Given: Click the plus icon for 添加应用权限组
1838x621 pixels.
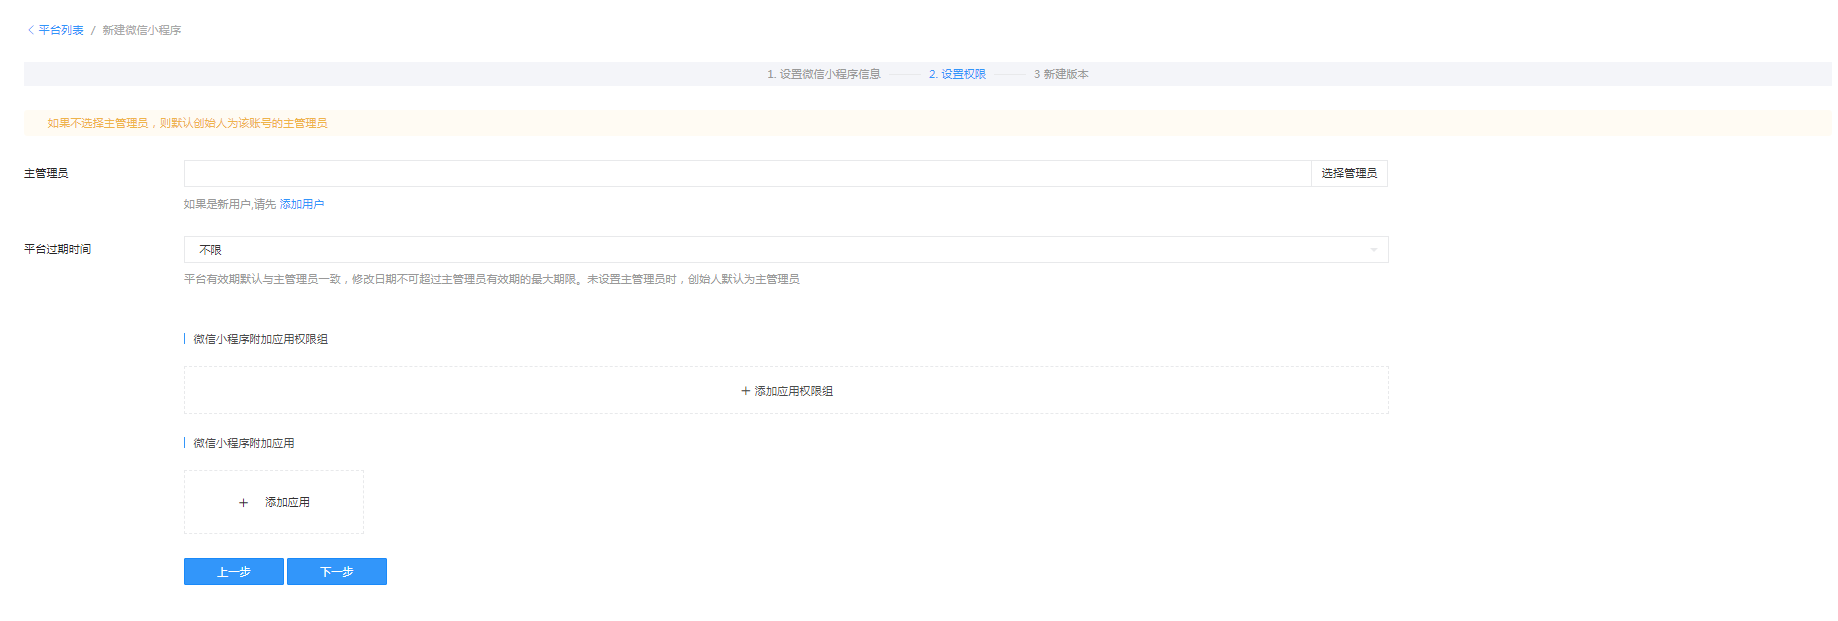Looking at the screenshot, I should pos(745,391).
